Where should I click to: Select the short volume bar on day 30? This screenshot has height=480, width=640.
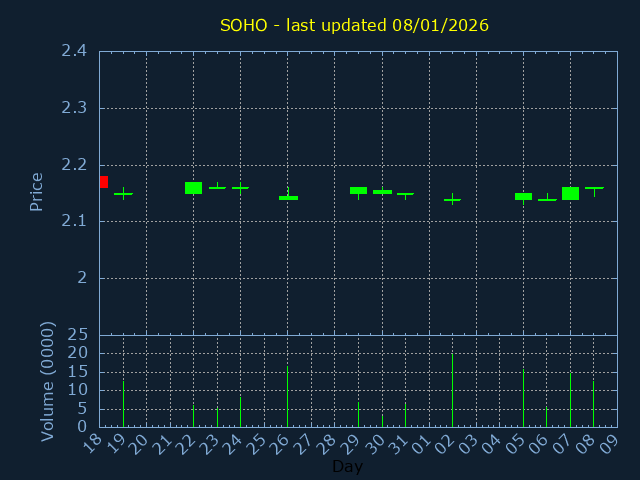pyautogui.click(x=382, y=420)
